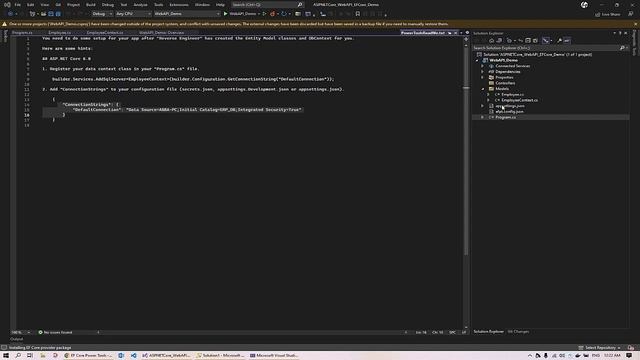Click the Save All toolbar icon
The height and width of the screenshot is (360, 640).
tap(58, 14)
